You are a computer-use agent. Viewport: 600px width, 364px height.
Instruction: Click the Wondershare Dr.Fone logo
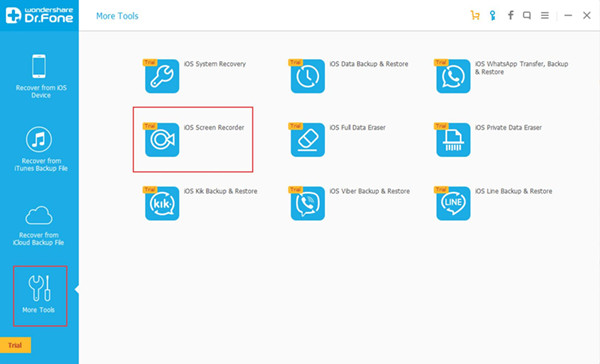(39, 15)
